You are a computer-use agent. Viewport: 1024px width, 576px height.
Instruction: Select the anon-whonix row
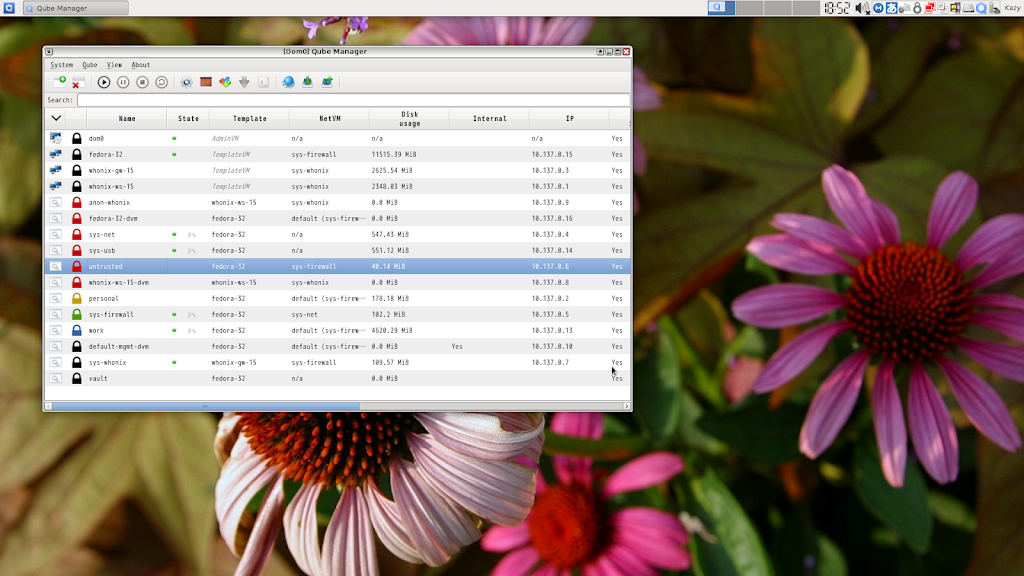click(337, 202)
